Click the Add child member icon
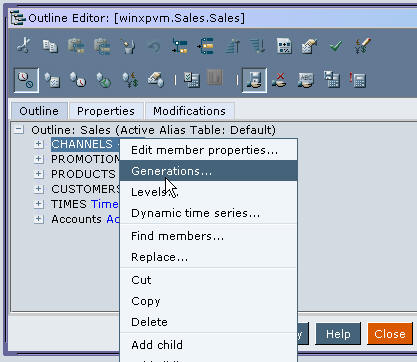 pos(180,46)
